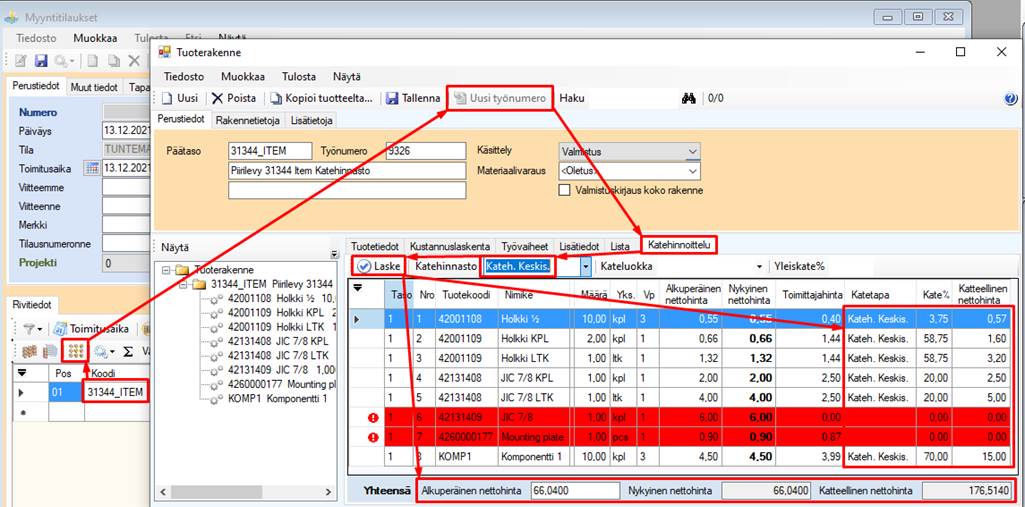Collapse the Tuoterakenne root tree node
Viewport: 1025px width, 507px height.
pos(167,270)
